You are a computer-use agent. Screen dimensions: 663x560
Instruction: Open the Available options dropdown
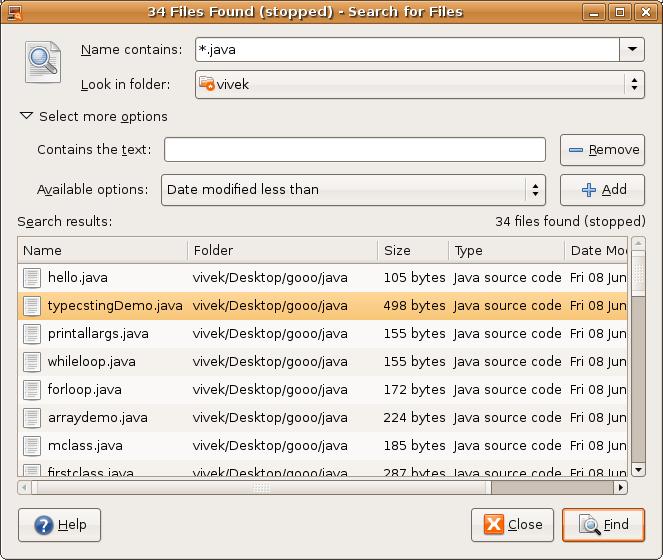535,189
